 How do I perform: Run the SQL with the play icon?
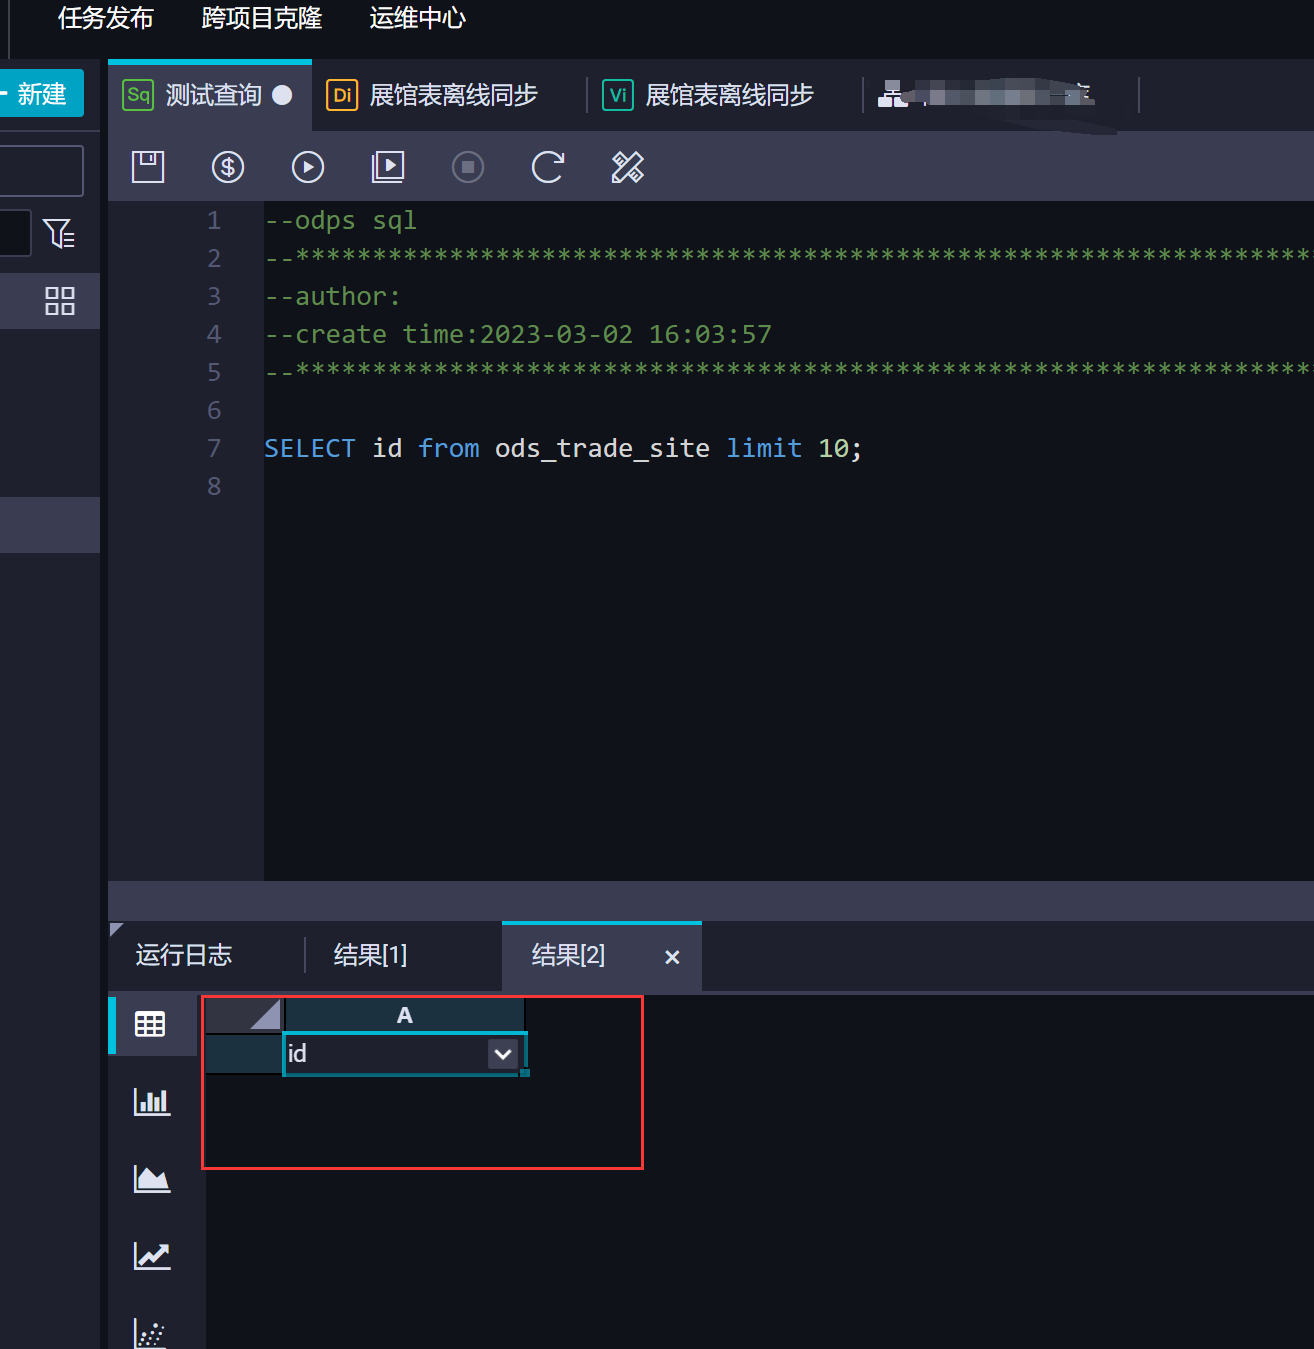(308, 167)
